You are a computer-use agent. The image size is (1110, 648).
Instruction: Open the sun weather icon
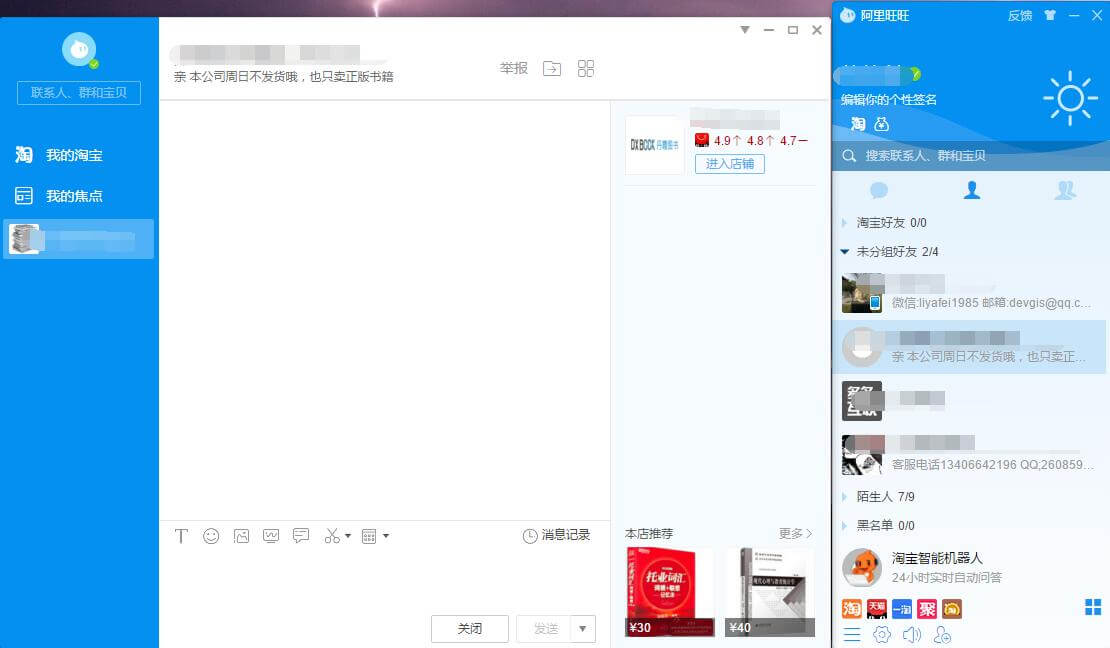(1070, 98)
